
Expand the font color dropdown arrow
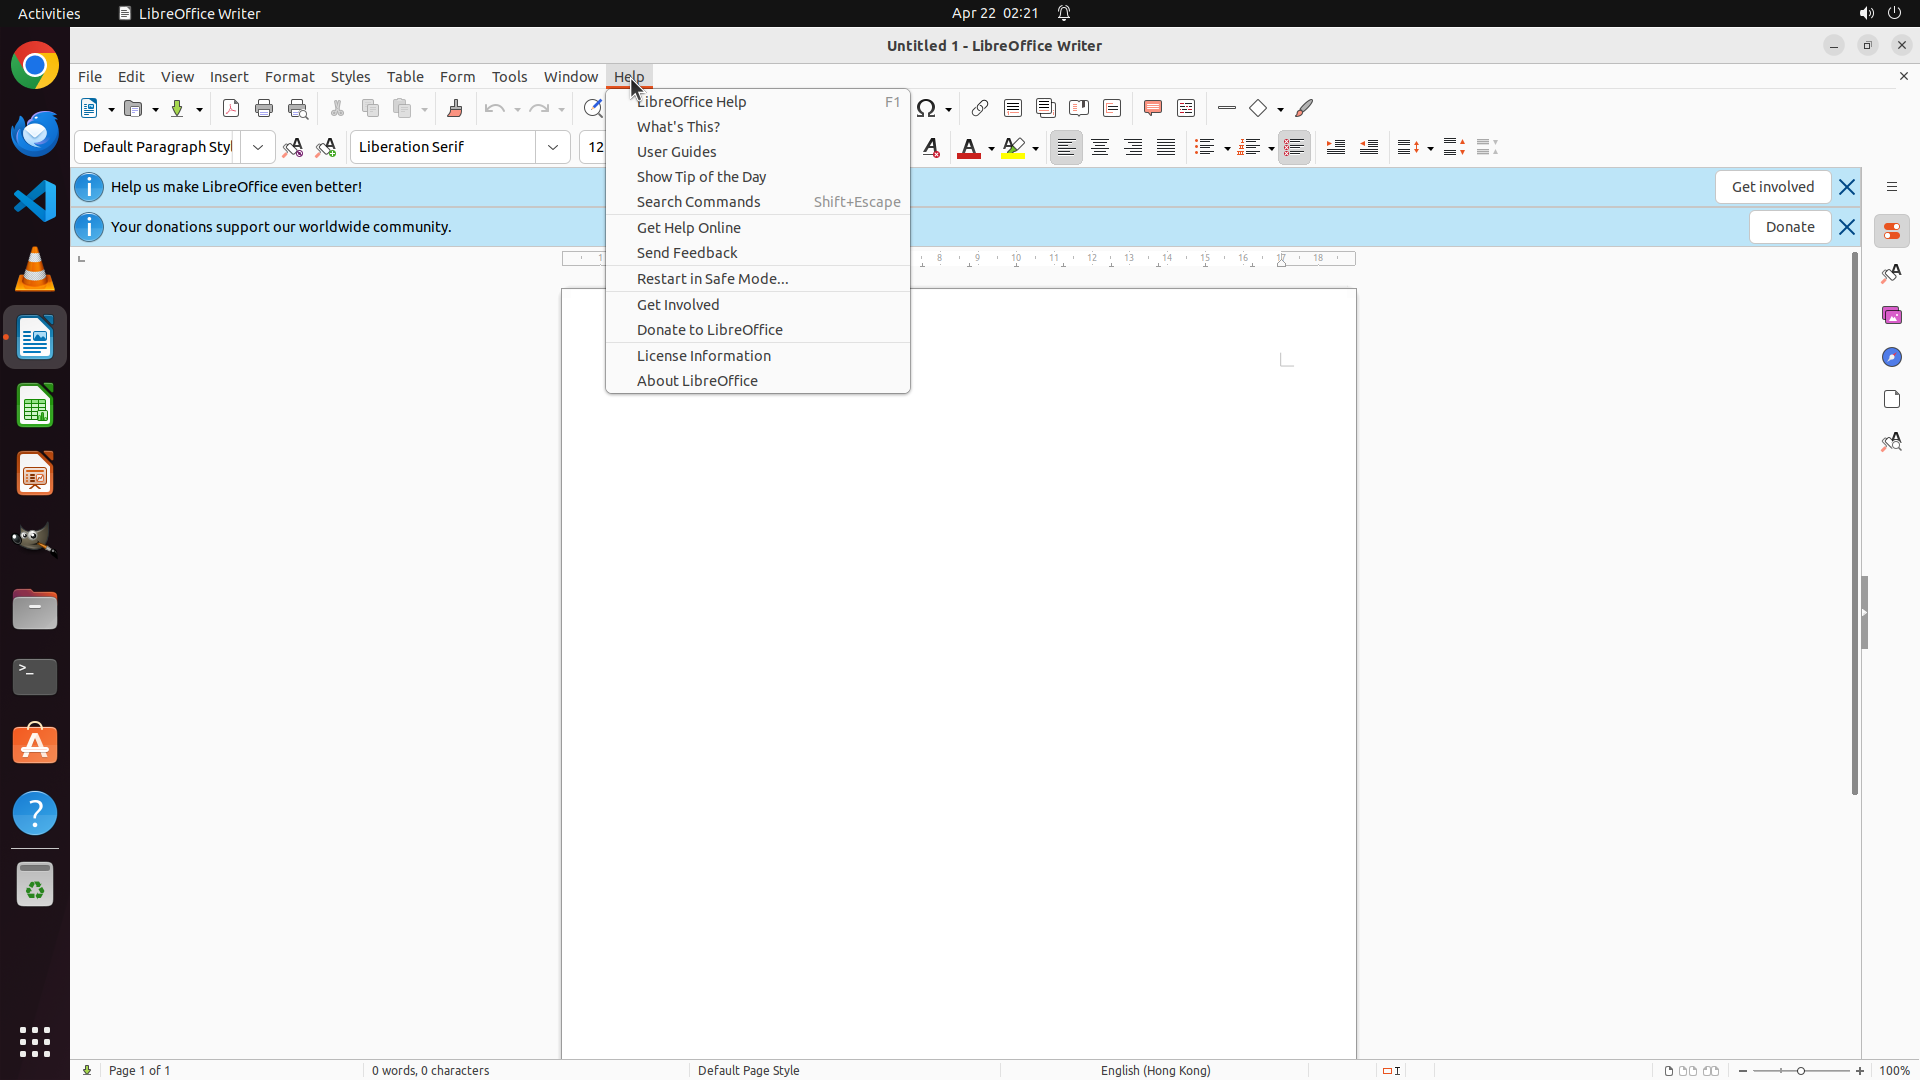[x=991, y=148]
